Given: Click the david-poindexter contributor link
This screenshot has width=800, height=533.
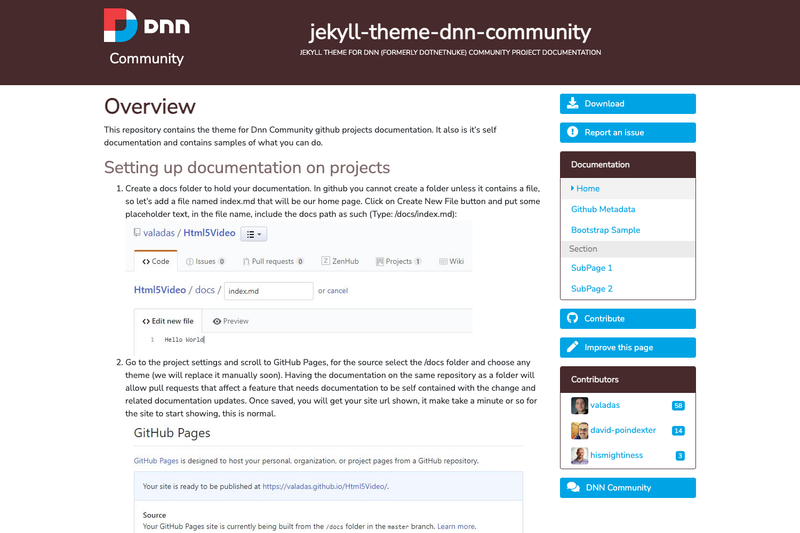Looking at the screenshot, I should click(623, 430).
